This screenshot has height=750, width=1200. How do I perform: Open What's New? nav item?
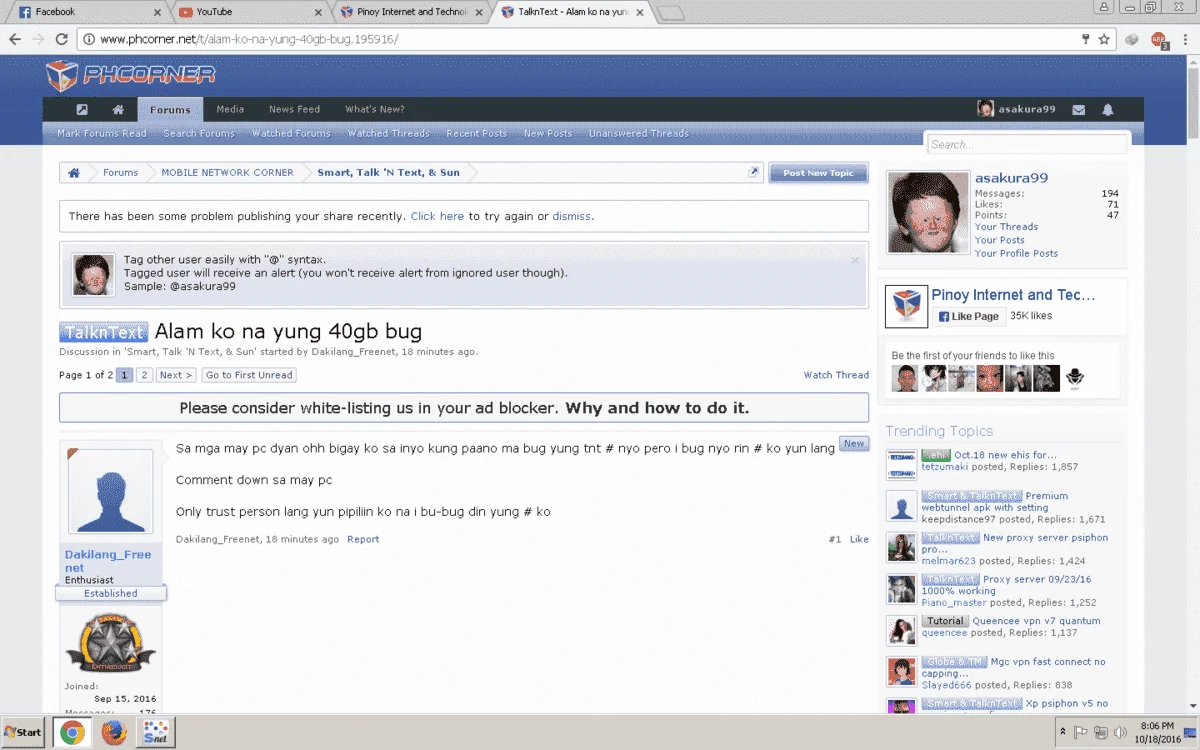375,110
